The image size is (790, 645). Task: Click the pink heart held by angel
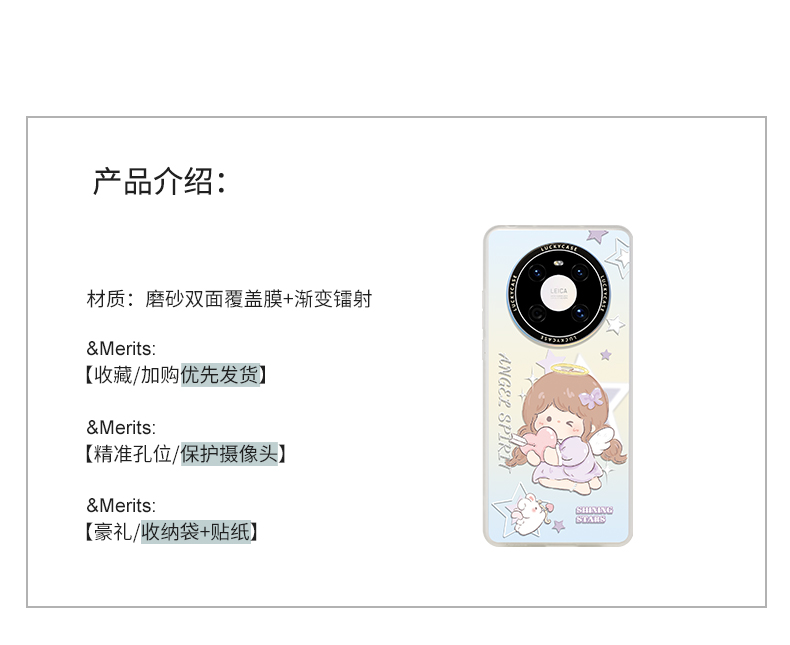click(x=541, y=439)
